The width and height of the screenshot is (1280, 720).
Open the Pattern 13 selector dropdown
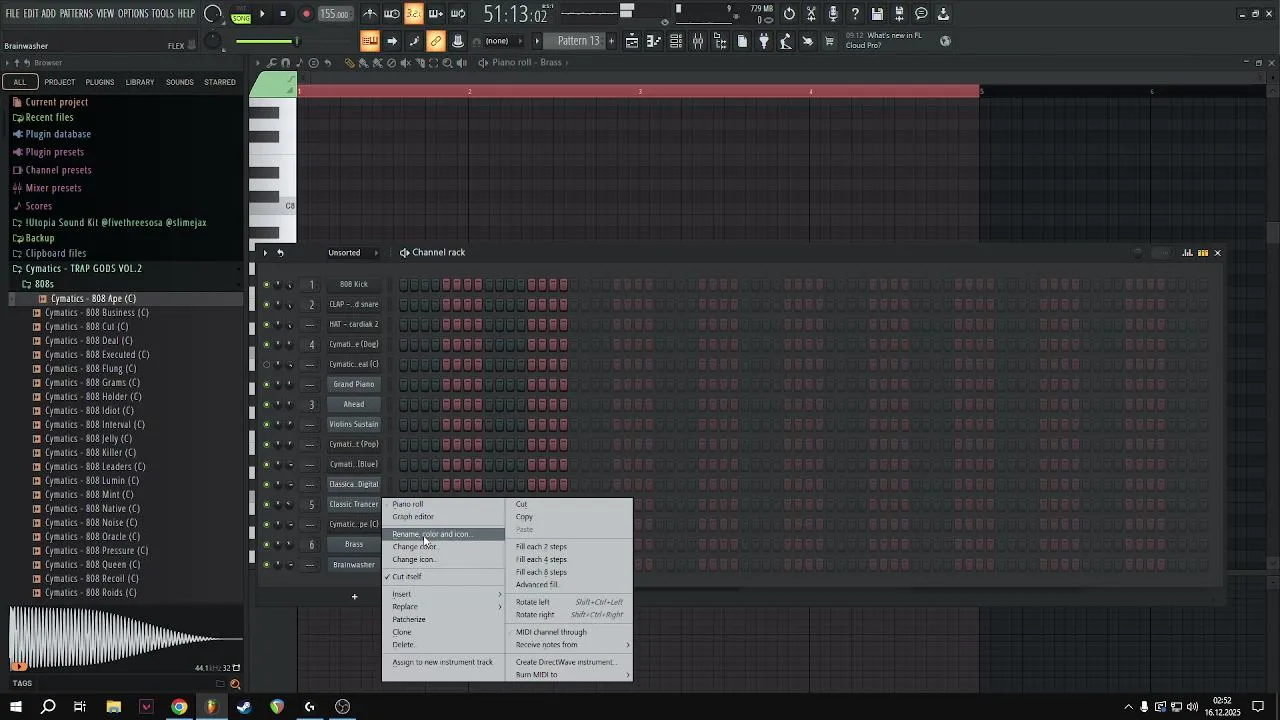pos(578,41)
